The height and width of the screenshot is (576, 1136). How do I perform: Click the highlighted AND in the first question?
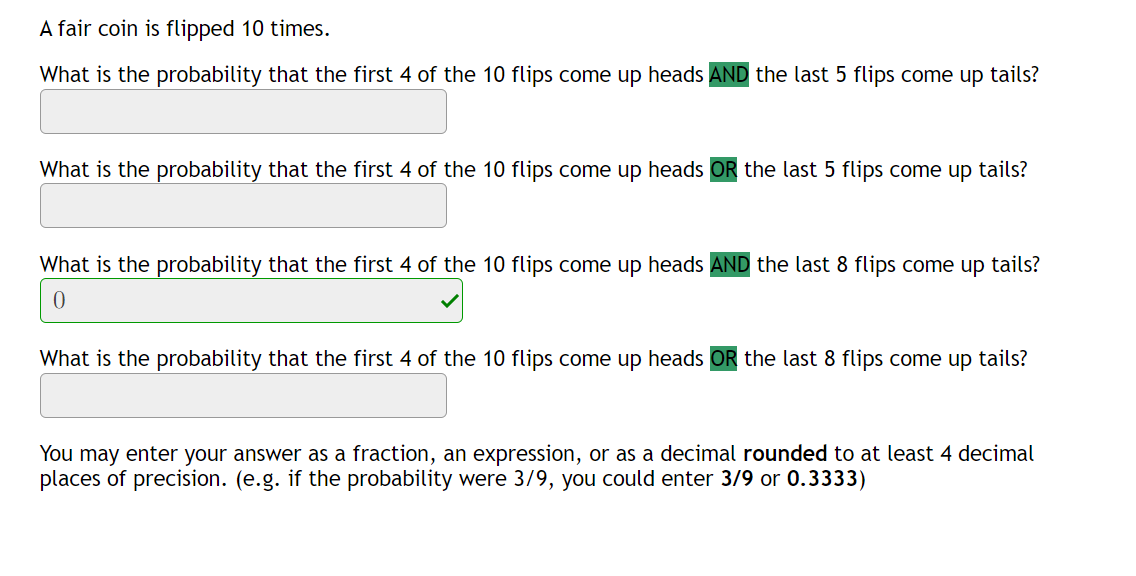(729, 74)
